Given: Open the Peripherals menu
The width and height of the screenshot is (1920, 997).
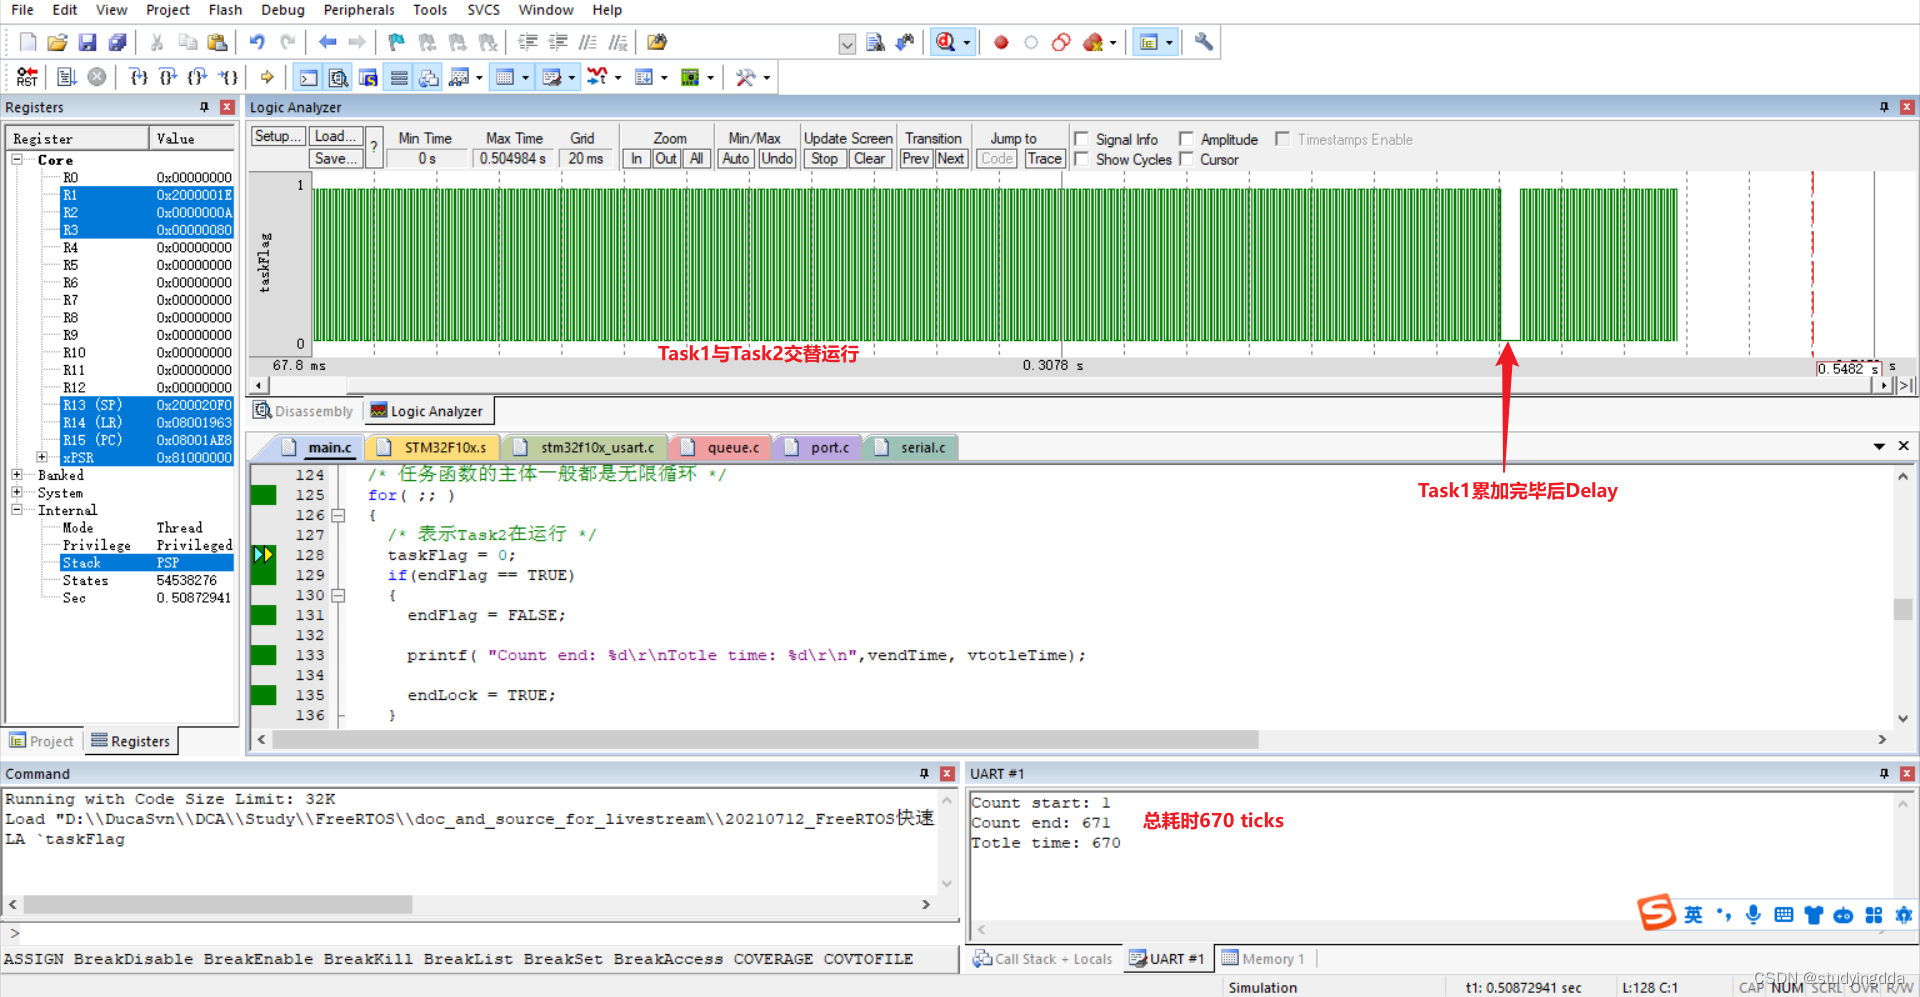Looking at the screenshot, I should coord(359,10).
